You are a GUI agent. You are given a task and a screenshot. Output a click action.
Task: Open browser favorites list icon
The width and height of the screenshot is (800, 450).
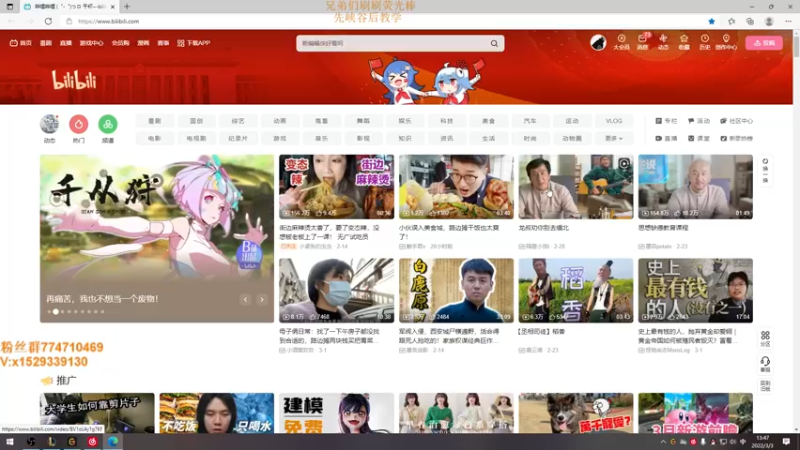(731, 21)
